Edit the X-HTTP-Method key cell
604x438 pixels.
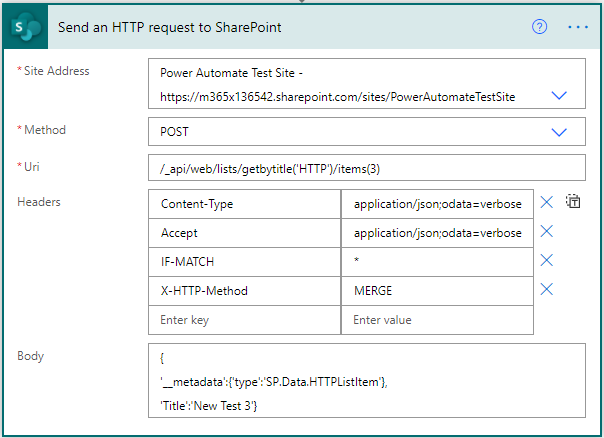click(x=245, y=291)
